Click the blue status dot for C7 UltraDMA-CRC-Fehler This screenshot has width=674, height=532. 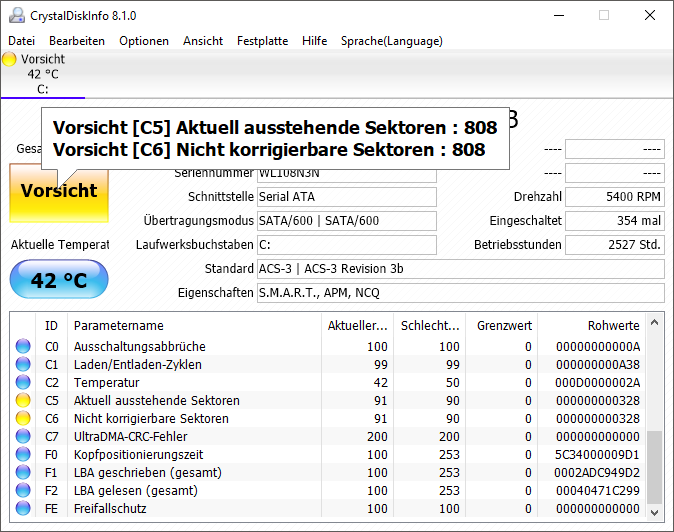click(x=23, y=437)
